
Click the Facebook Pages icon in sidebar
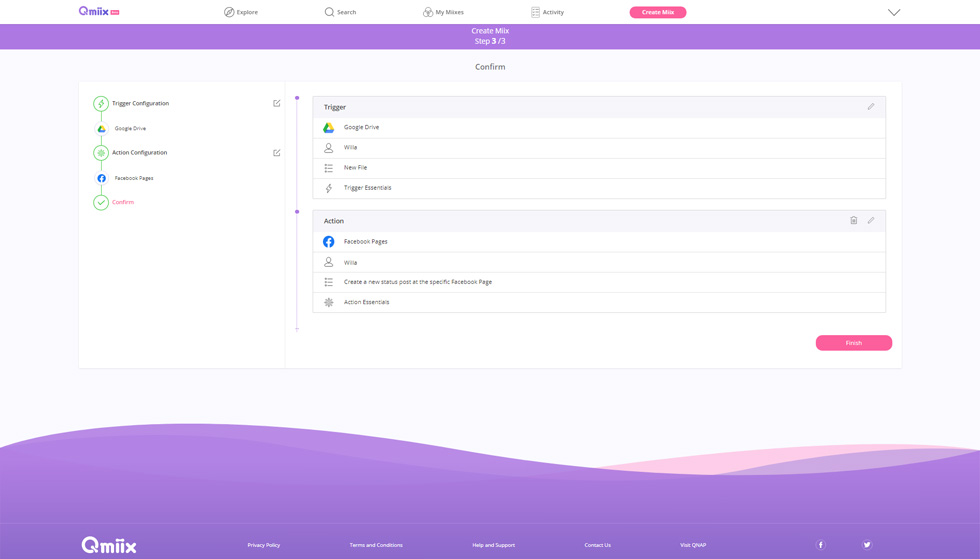coord(101,178)
